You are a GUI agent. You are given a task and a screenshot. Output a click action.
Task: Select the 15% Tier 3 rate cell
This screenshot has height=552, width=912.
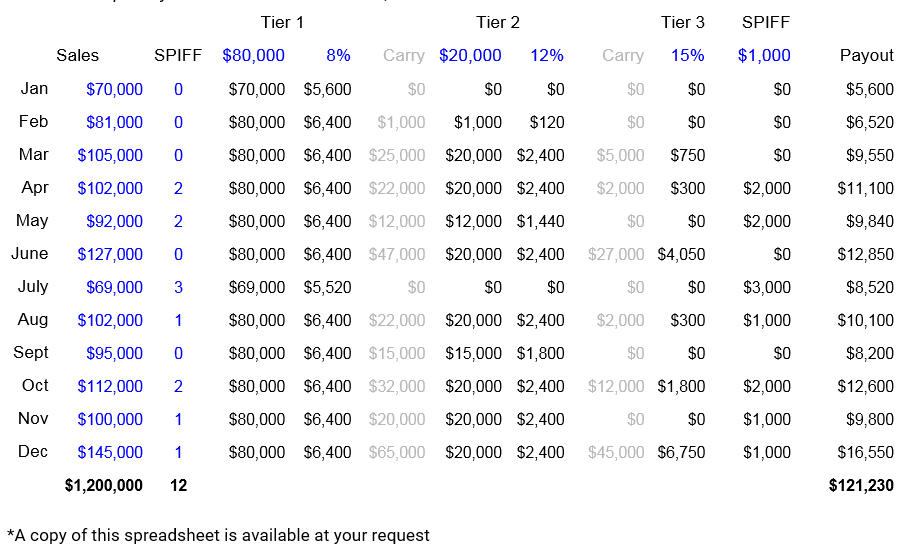pos(688,56)
